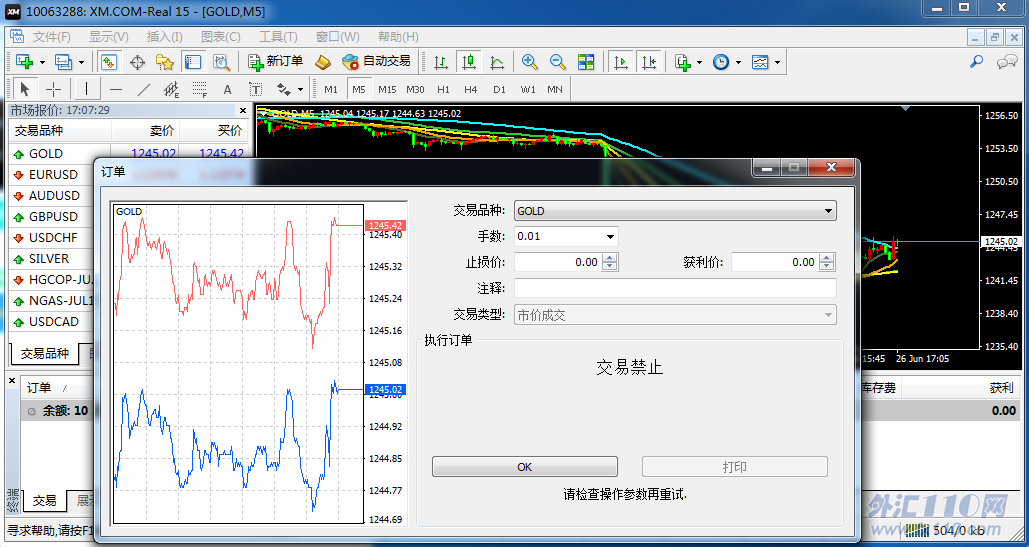Open the 手数 0.01 volume dropdown

566,236
